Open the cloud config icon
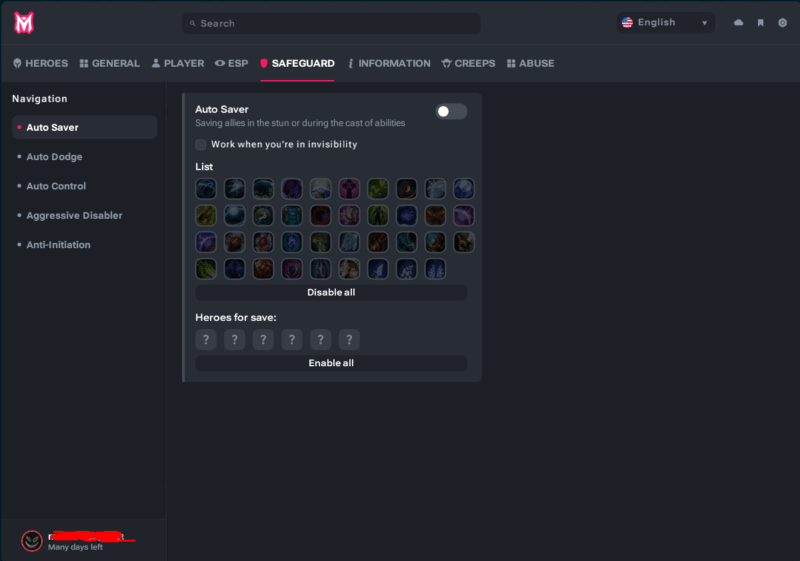Viewport: 800px width, 561px height. click(738, 22)
